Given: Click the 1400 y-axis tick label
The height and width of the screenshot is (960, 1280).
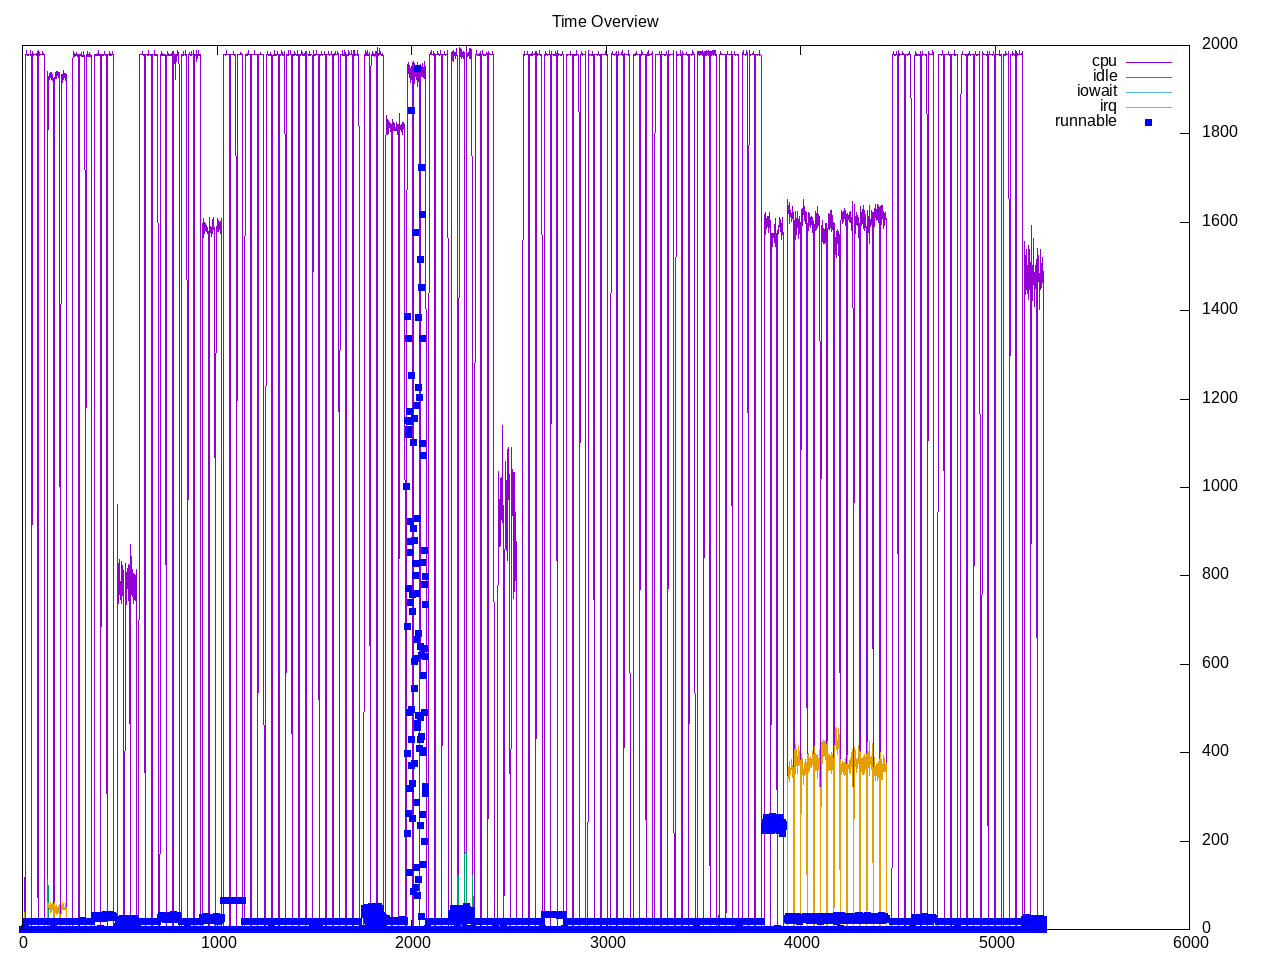Looking at the screenshot, I should [x=1219, y=310].
